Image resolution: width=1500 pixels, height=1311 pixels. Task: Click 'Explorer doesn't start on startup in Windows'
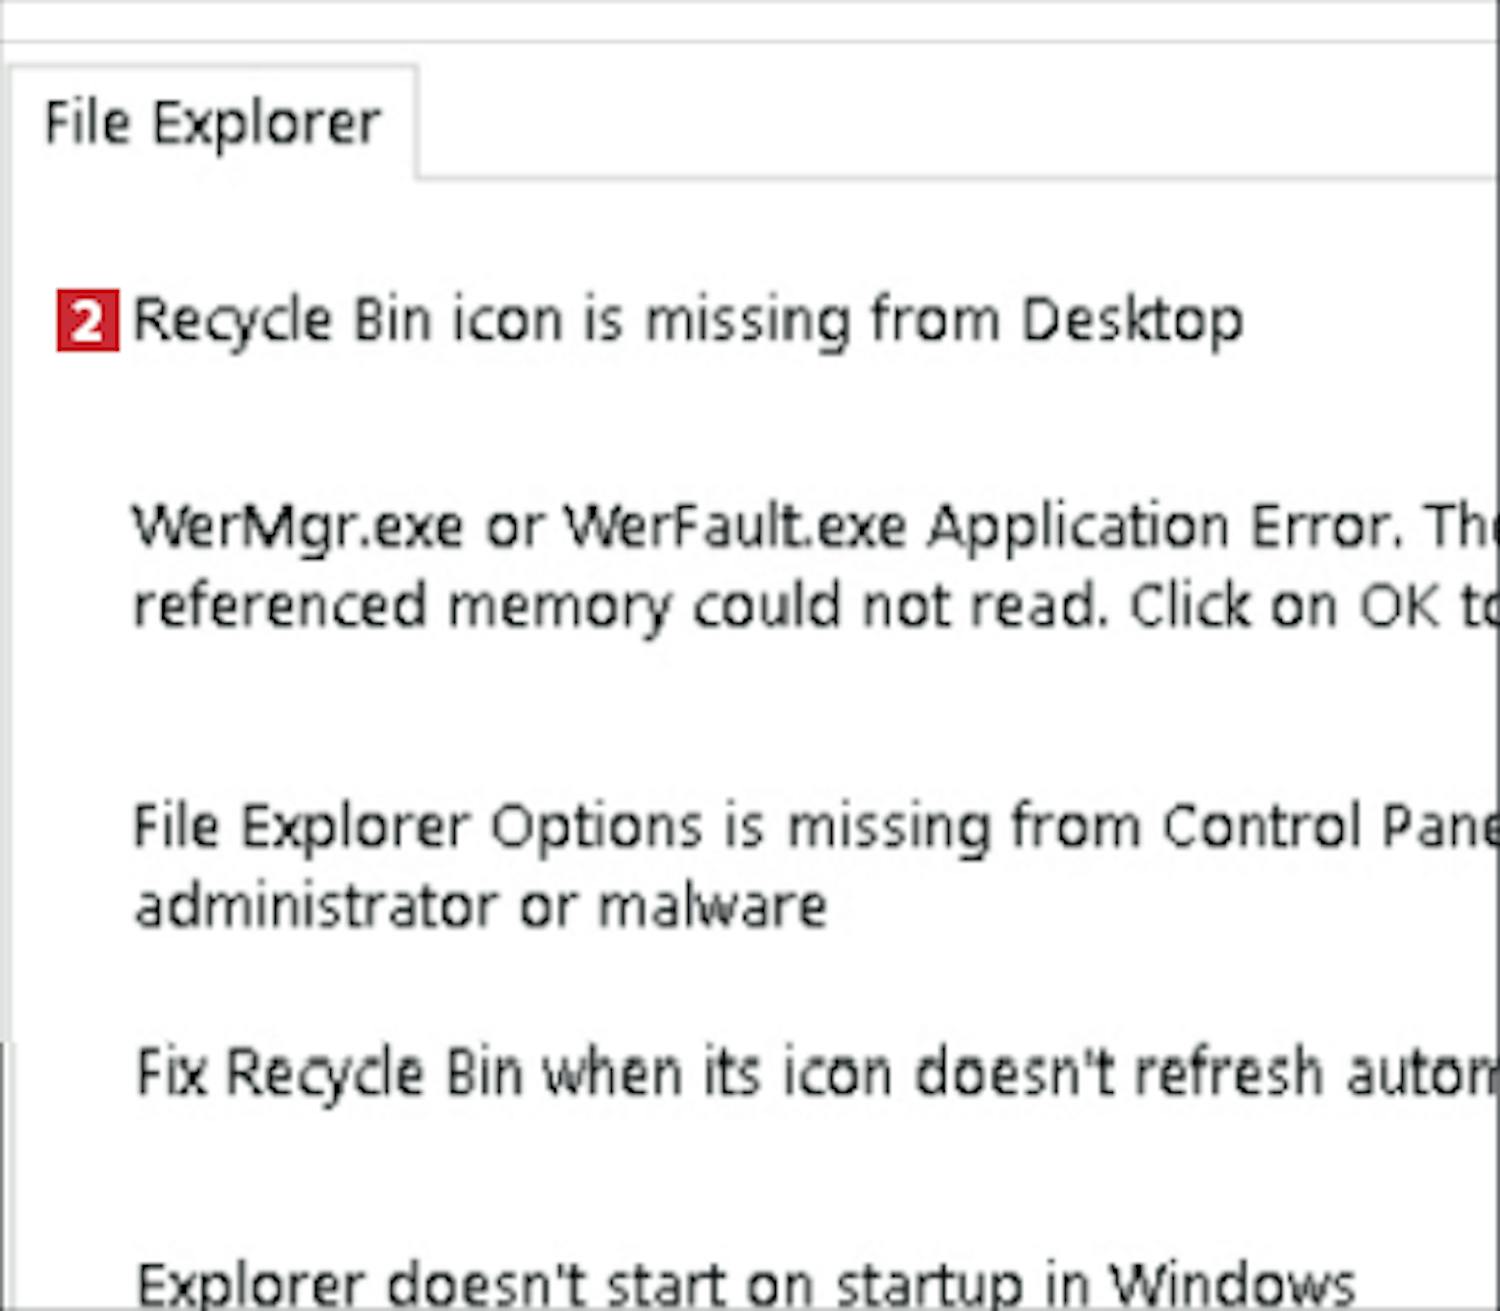(x=745, y=1282)
